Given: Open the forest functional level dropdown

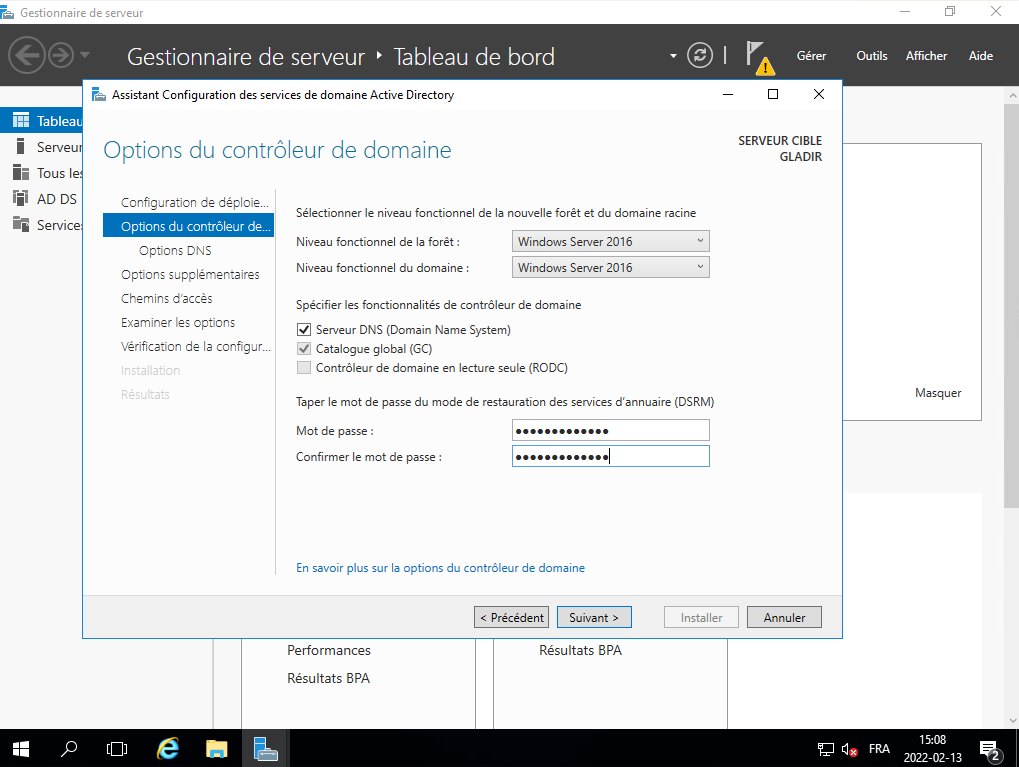Looking at the screenshot, I should pyautogui.click(x=610, y=241).
